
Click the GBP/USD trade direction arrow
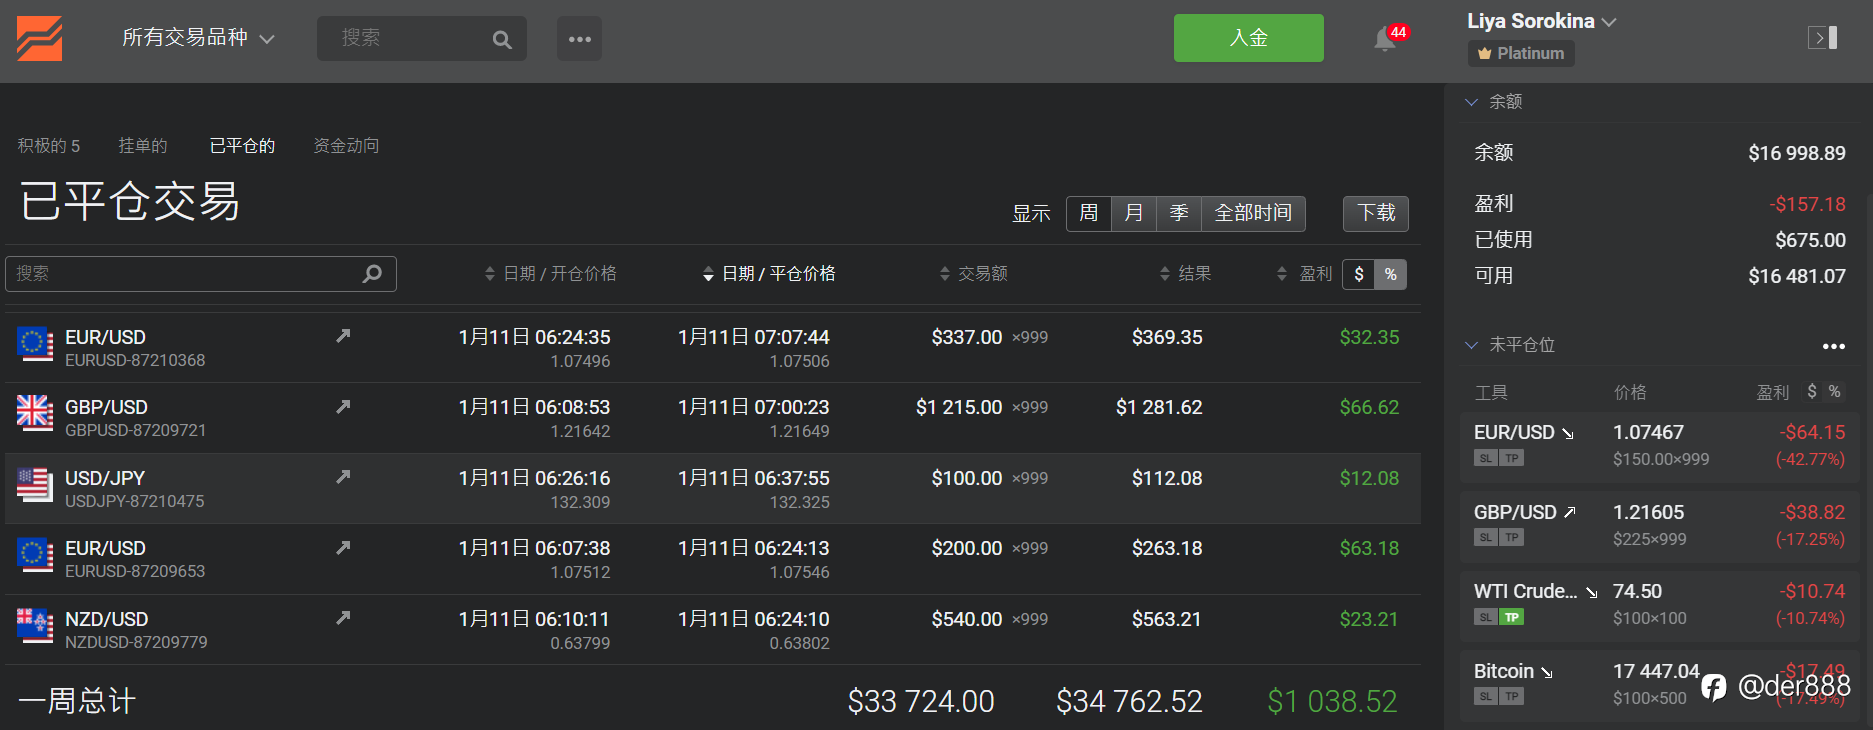click(343, 407)
